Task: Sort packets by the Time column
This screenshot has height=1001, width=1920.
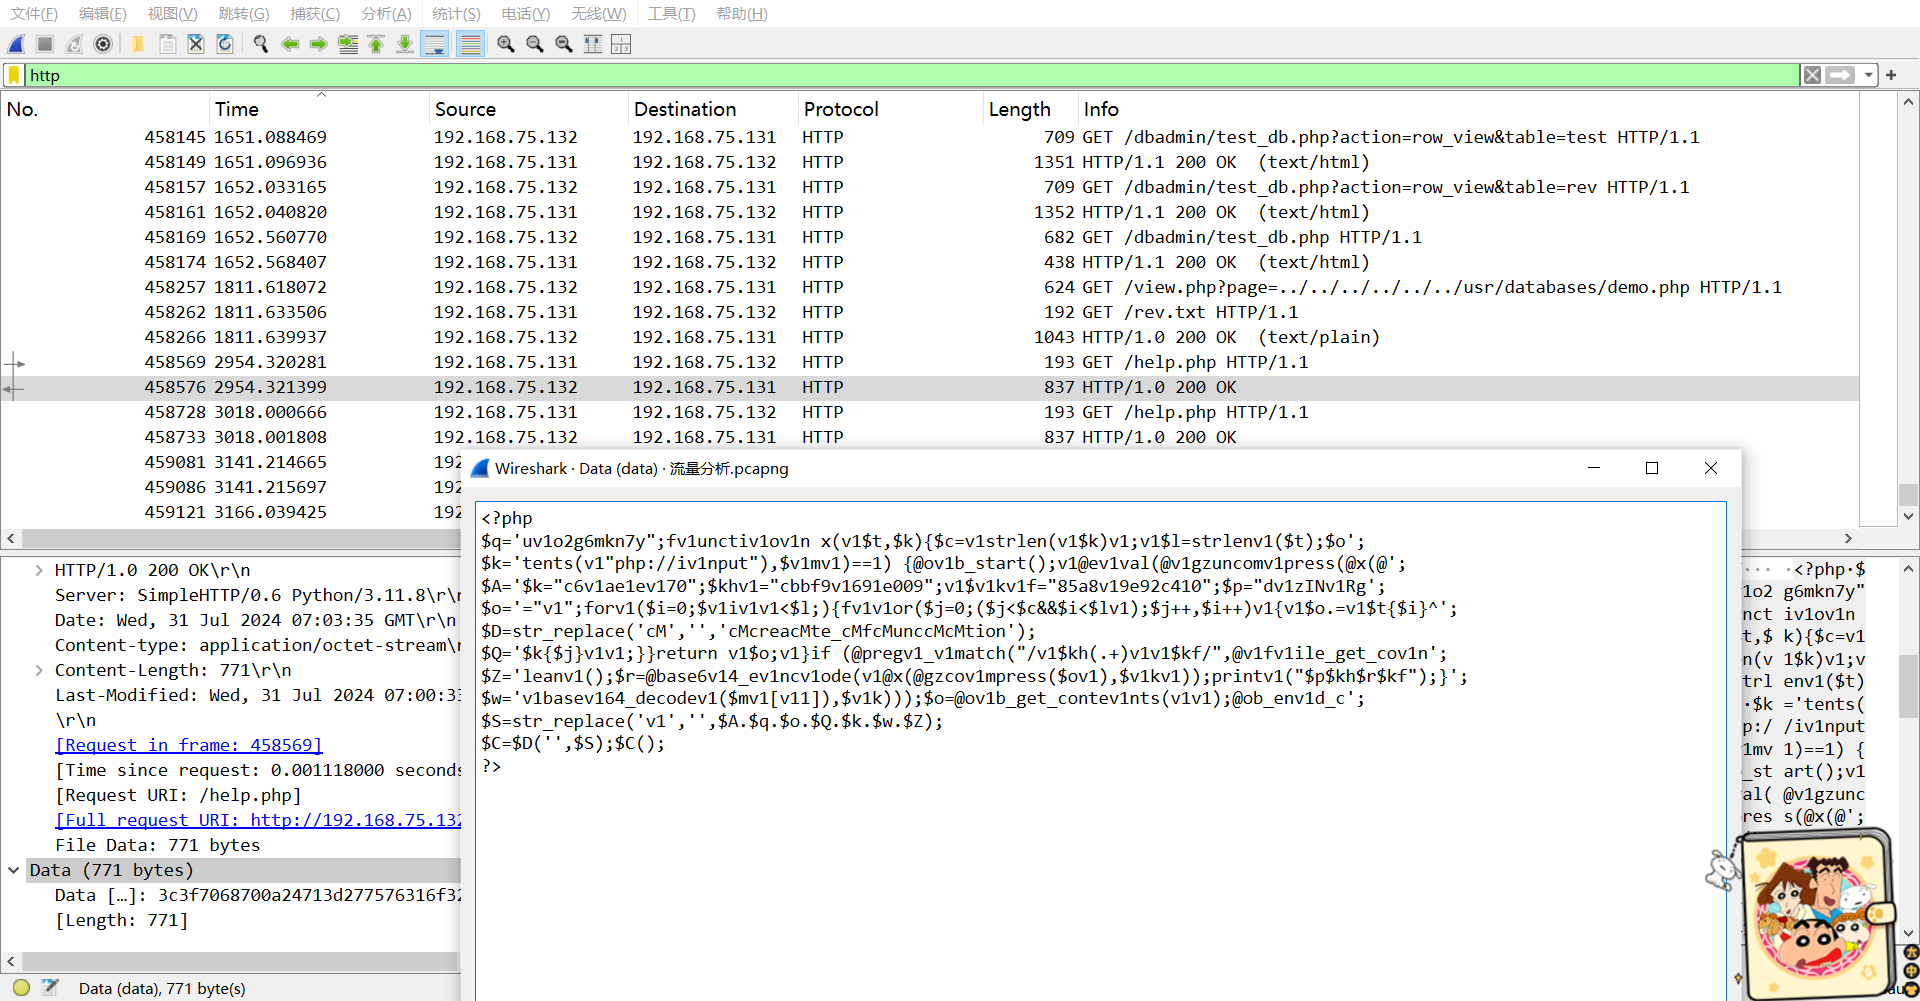Action: [318, 109]
